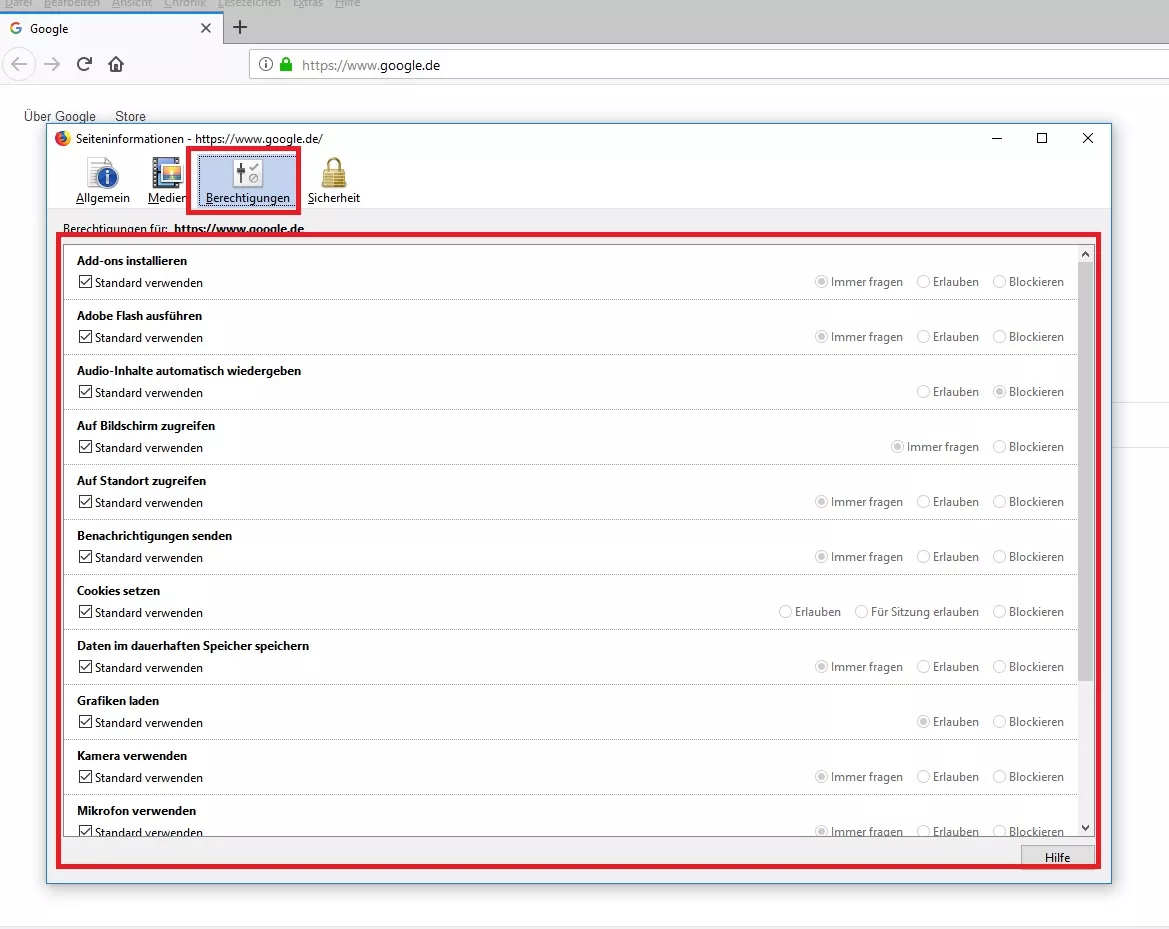Viewport: 1169px width, 929px height.
Task: Click the permissions list scrollbar thumb
Action: pyautogui.click(x=1086, y=471)
